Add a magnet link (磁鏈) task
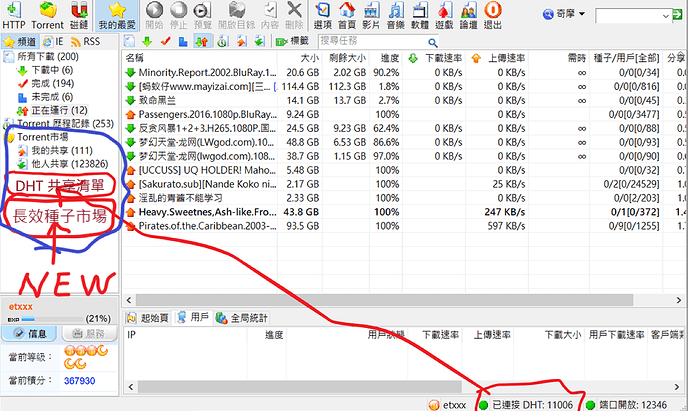690x411 pixels. [79, 15]
